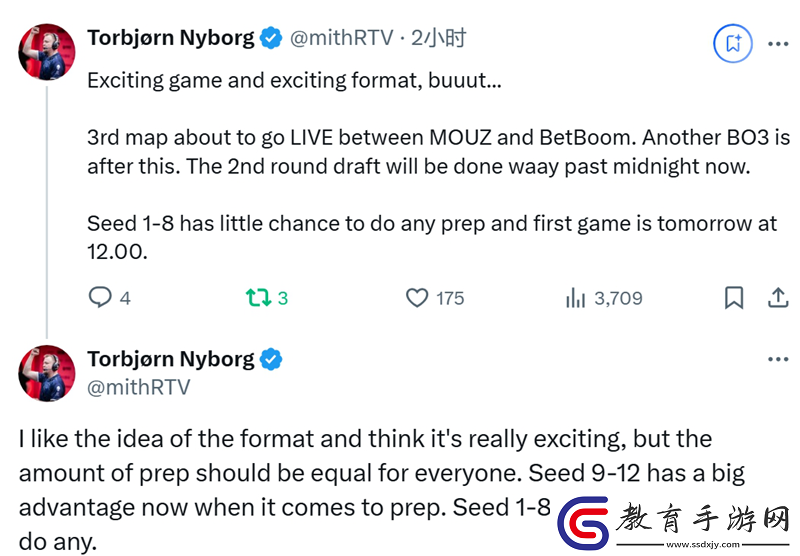Retweet the post with 3 reposts

(258, 297)
